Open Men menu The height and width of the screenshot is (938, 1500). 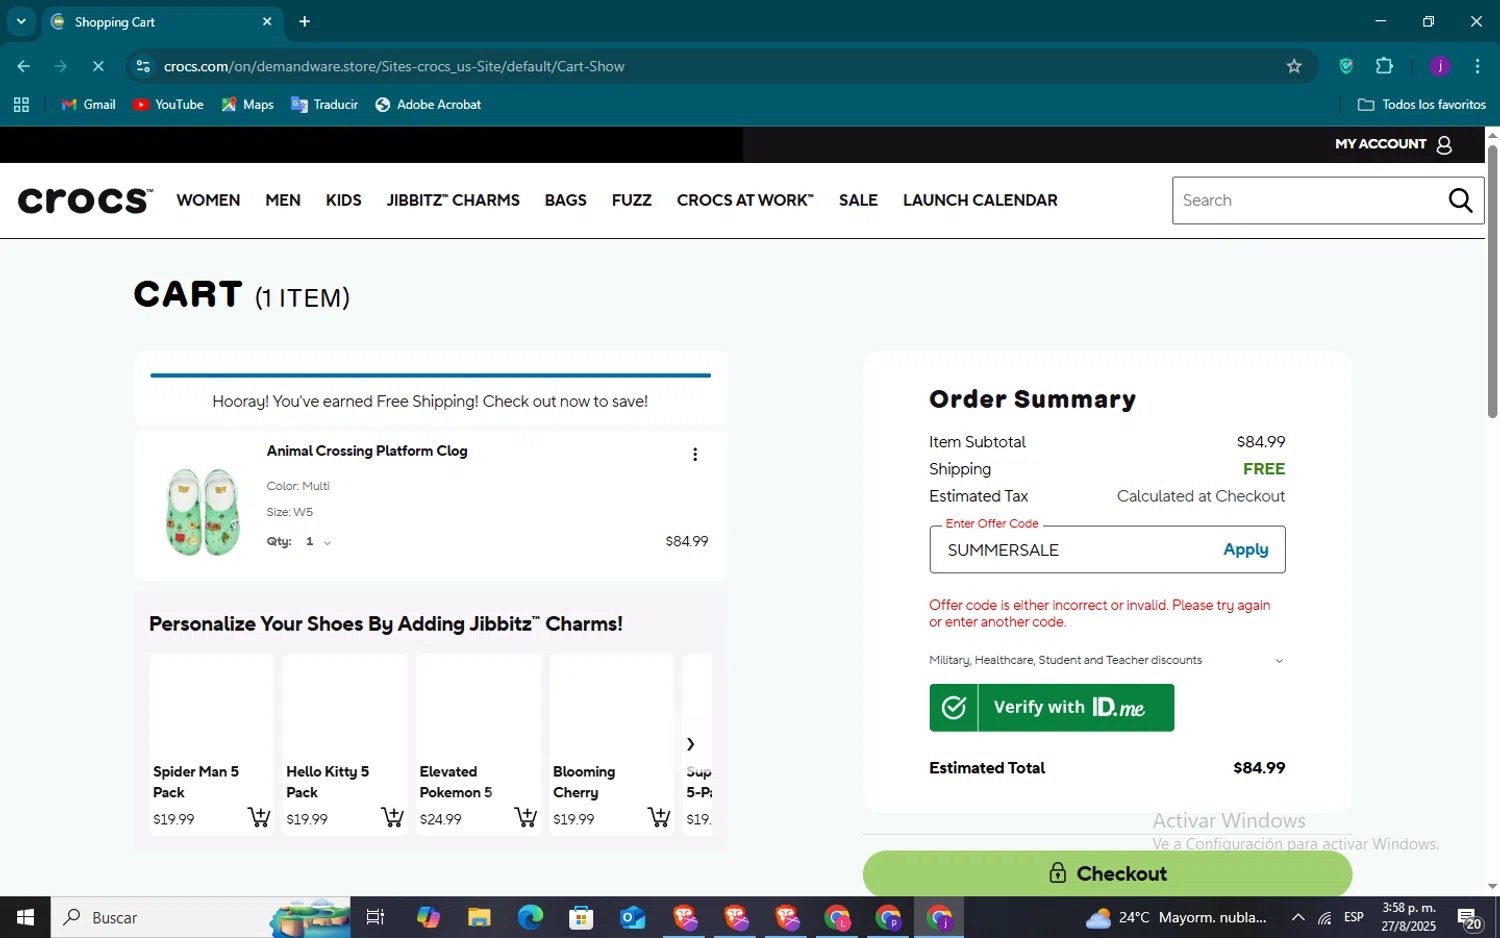point(283,200)
